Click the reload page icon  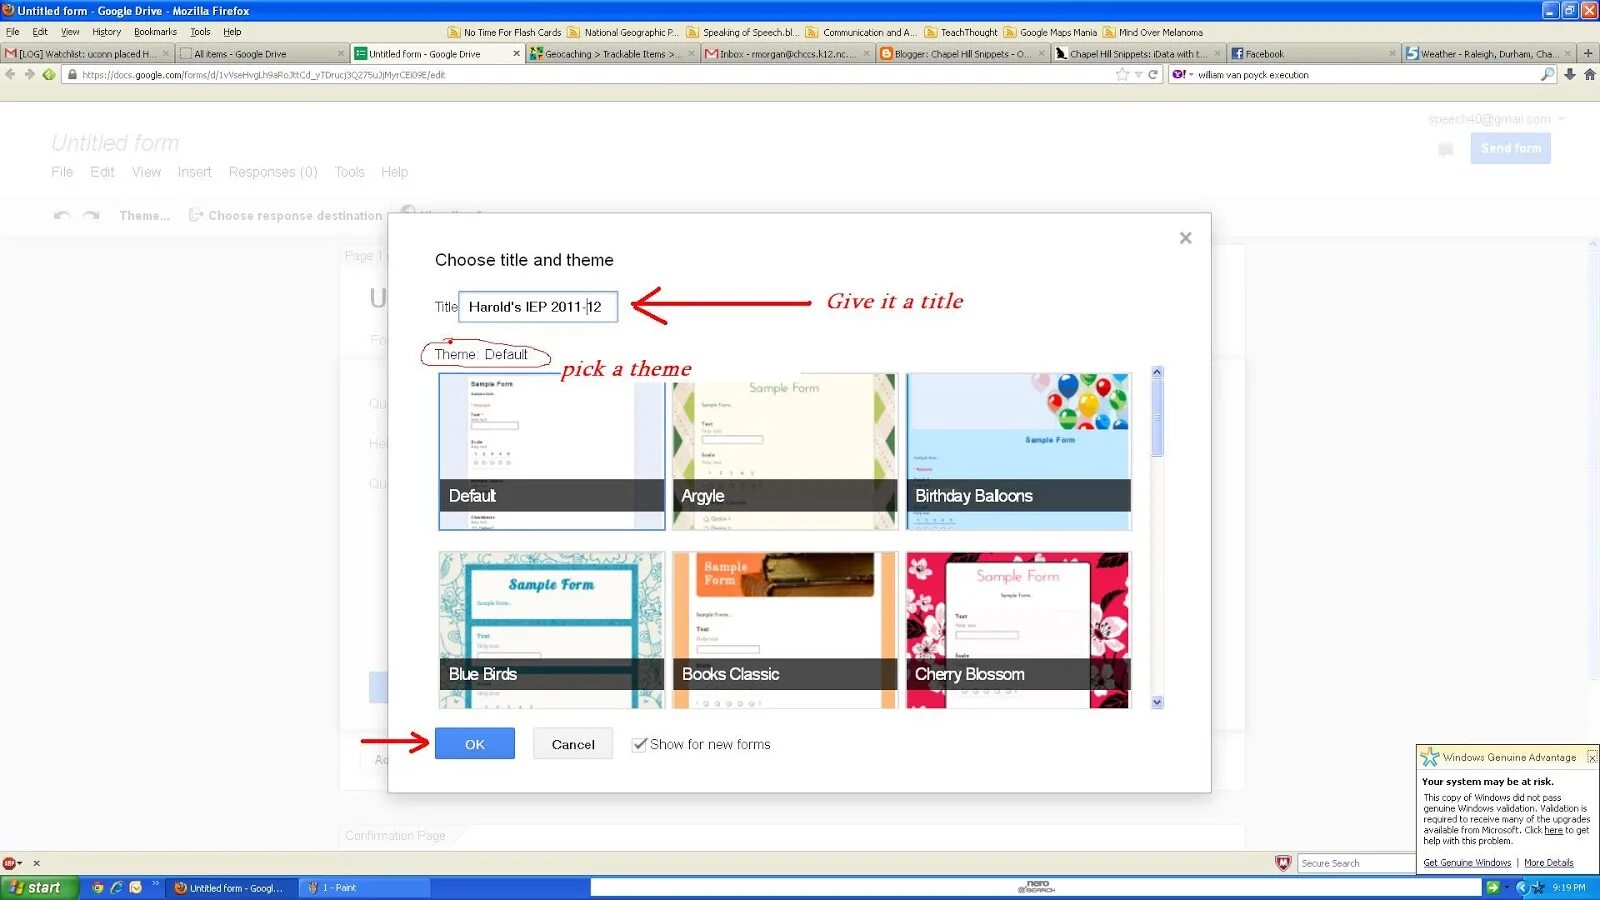1153,74
